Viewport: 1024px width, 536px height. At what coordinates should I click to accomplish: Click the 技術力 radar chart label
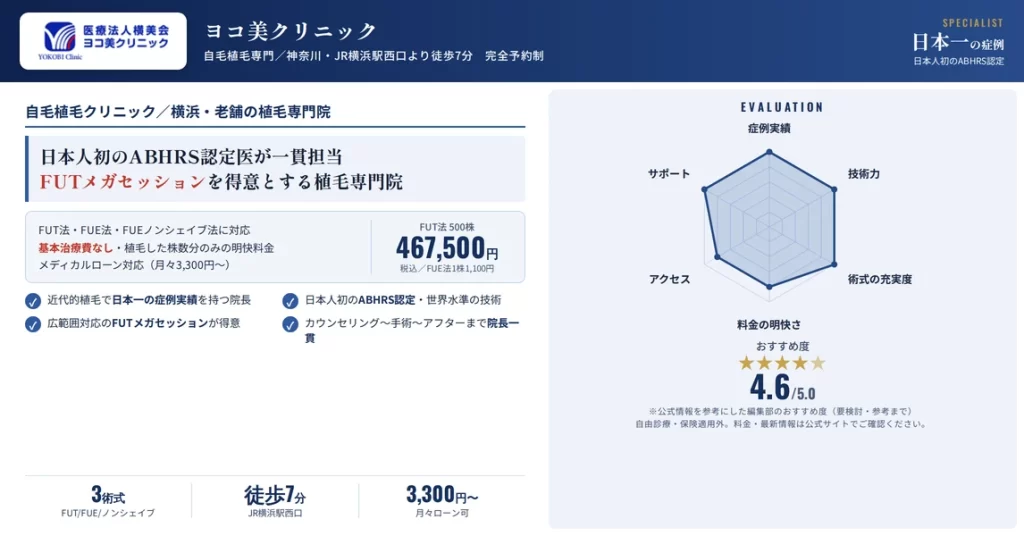coord(863,174)
